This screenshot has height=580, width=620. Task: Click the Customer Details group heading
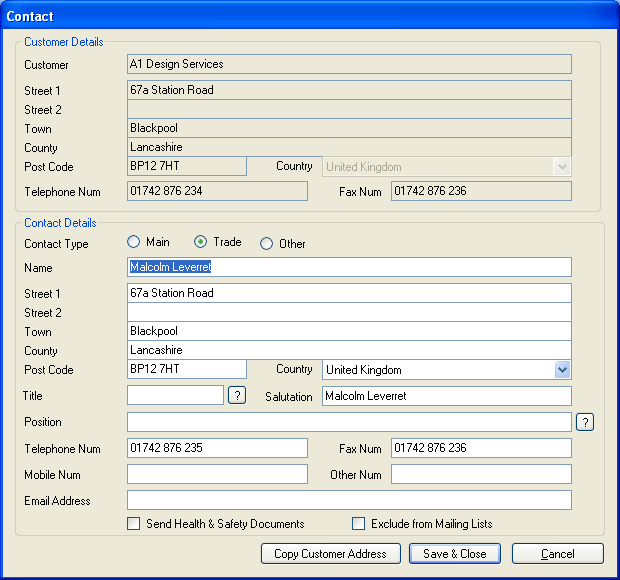pyautogui.click(x=64, y=42)
